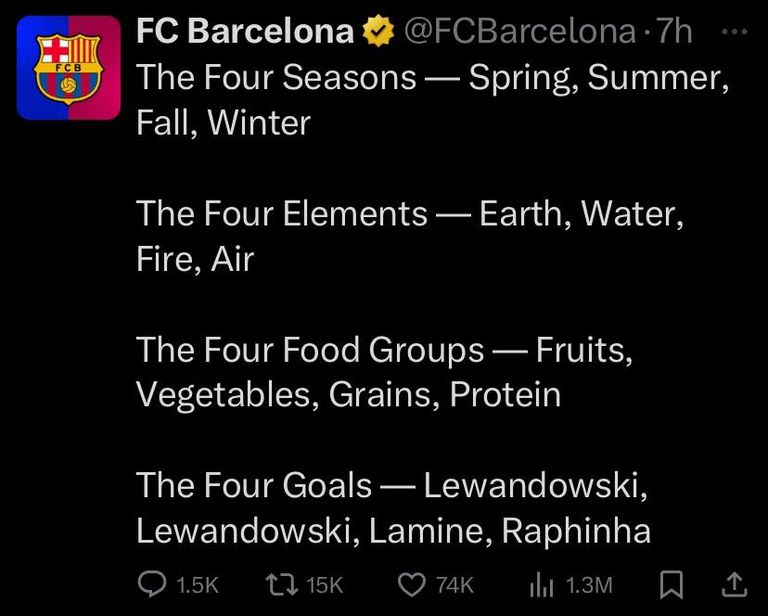This screenshot has height=616, width=768.
Task: Open the @FCBarcelona handle link
Action: click(x=518, y=32)
